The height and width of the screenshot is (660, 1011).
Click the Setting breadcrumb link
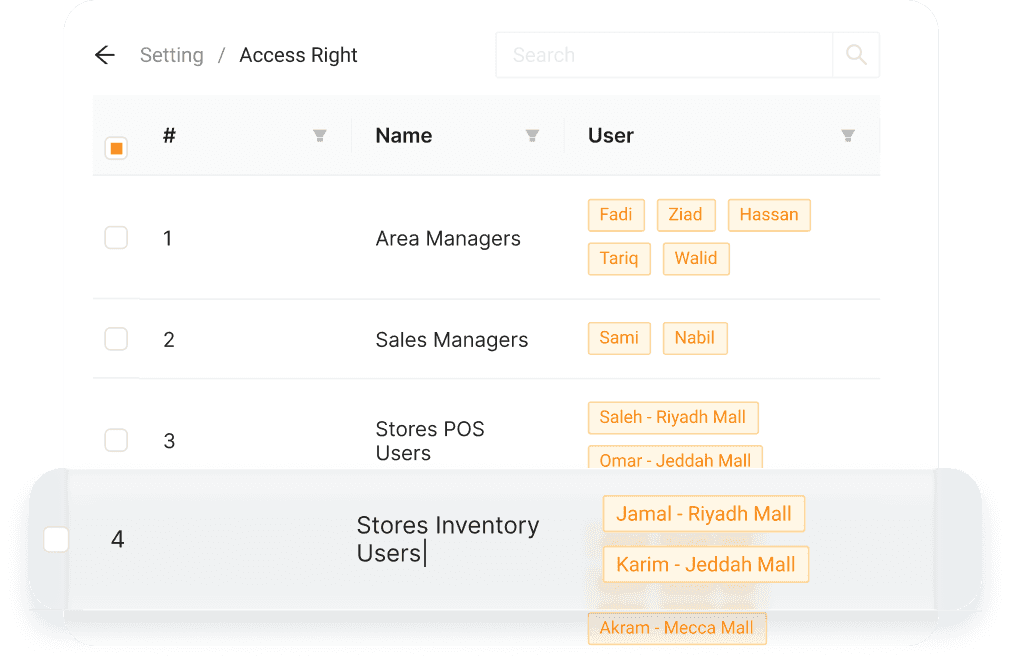click(171, 55)
